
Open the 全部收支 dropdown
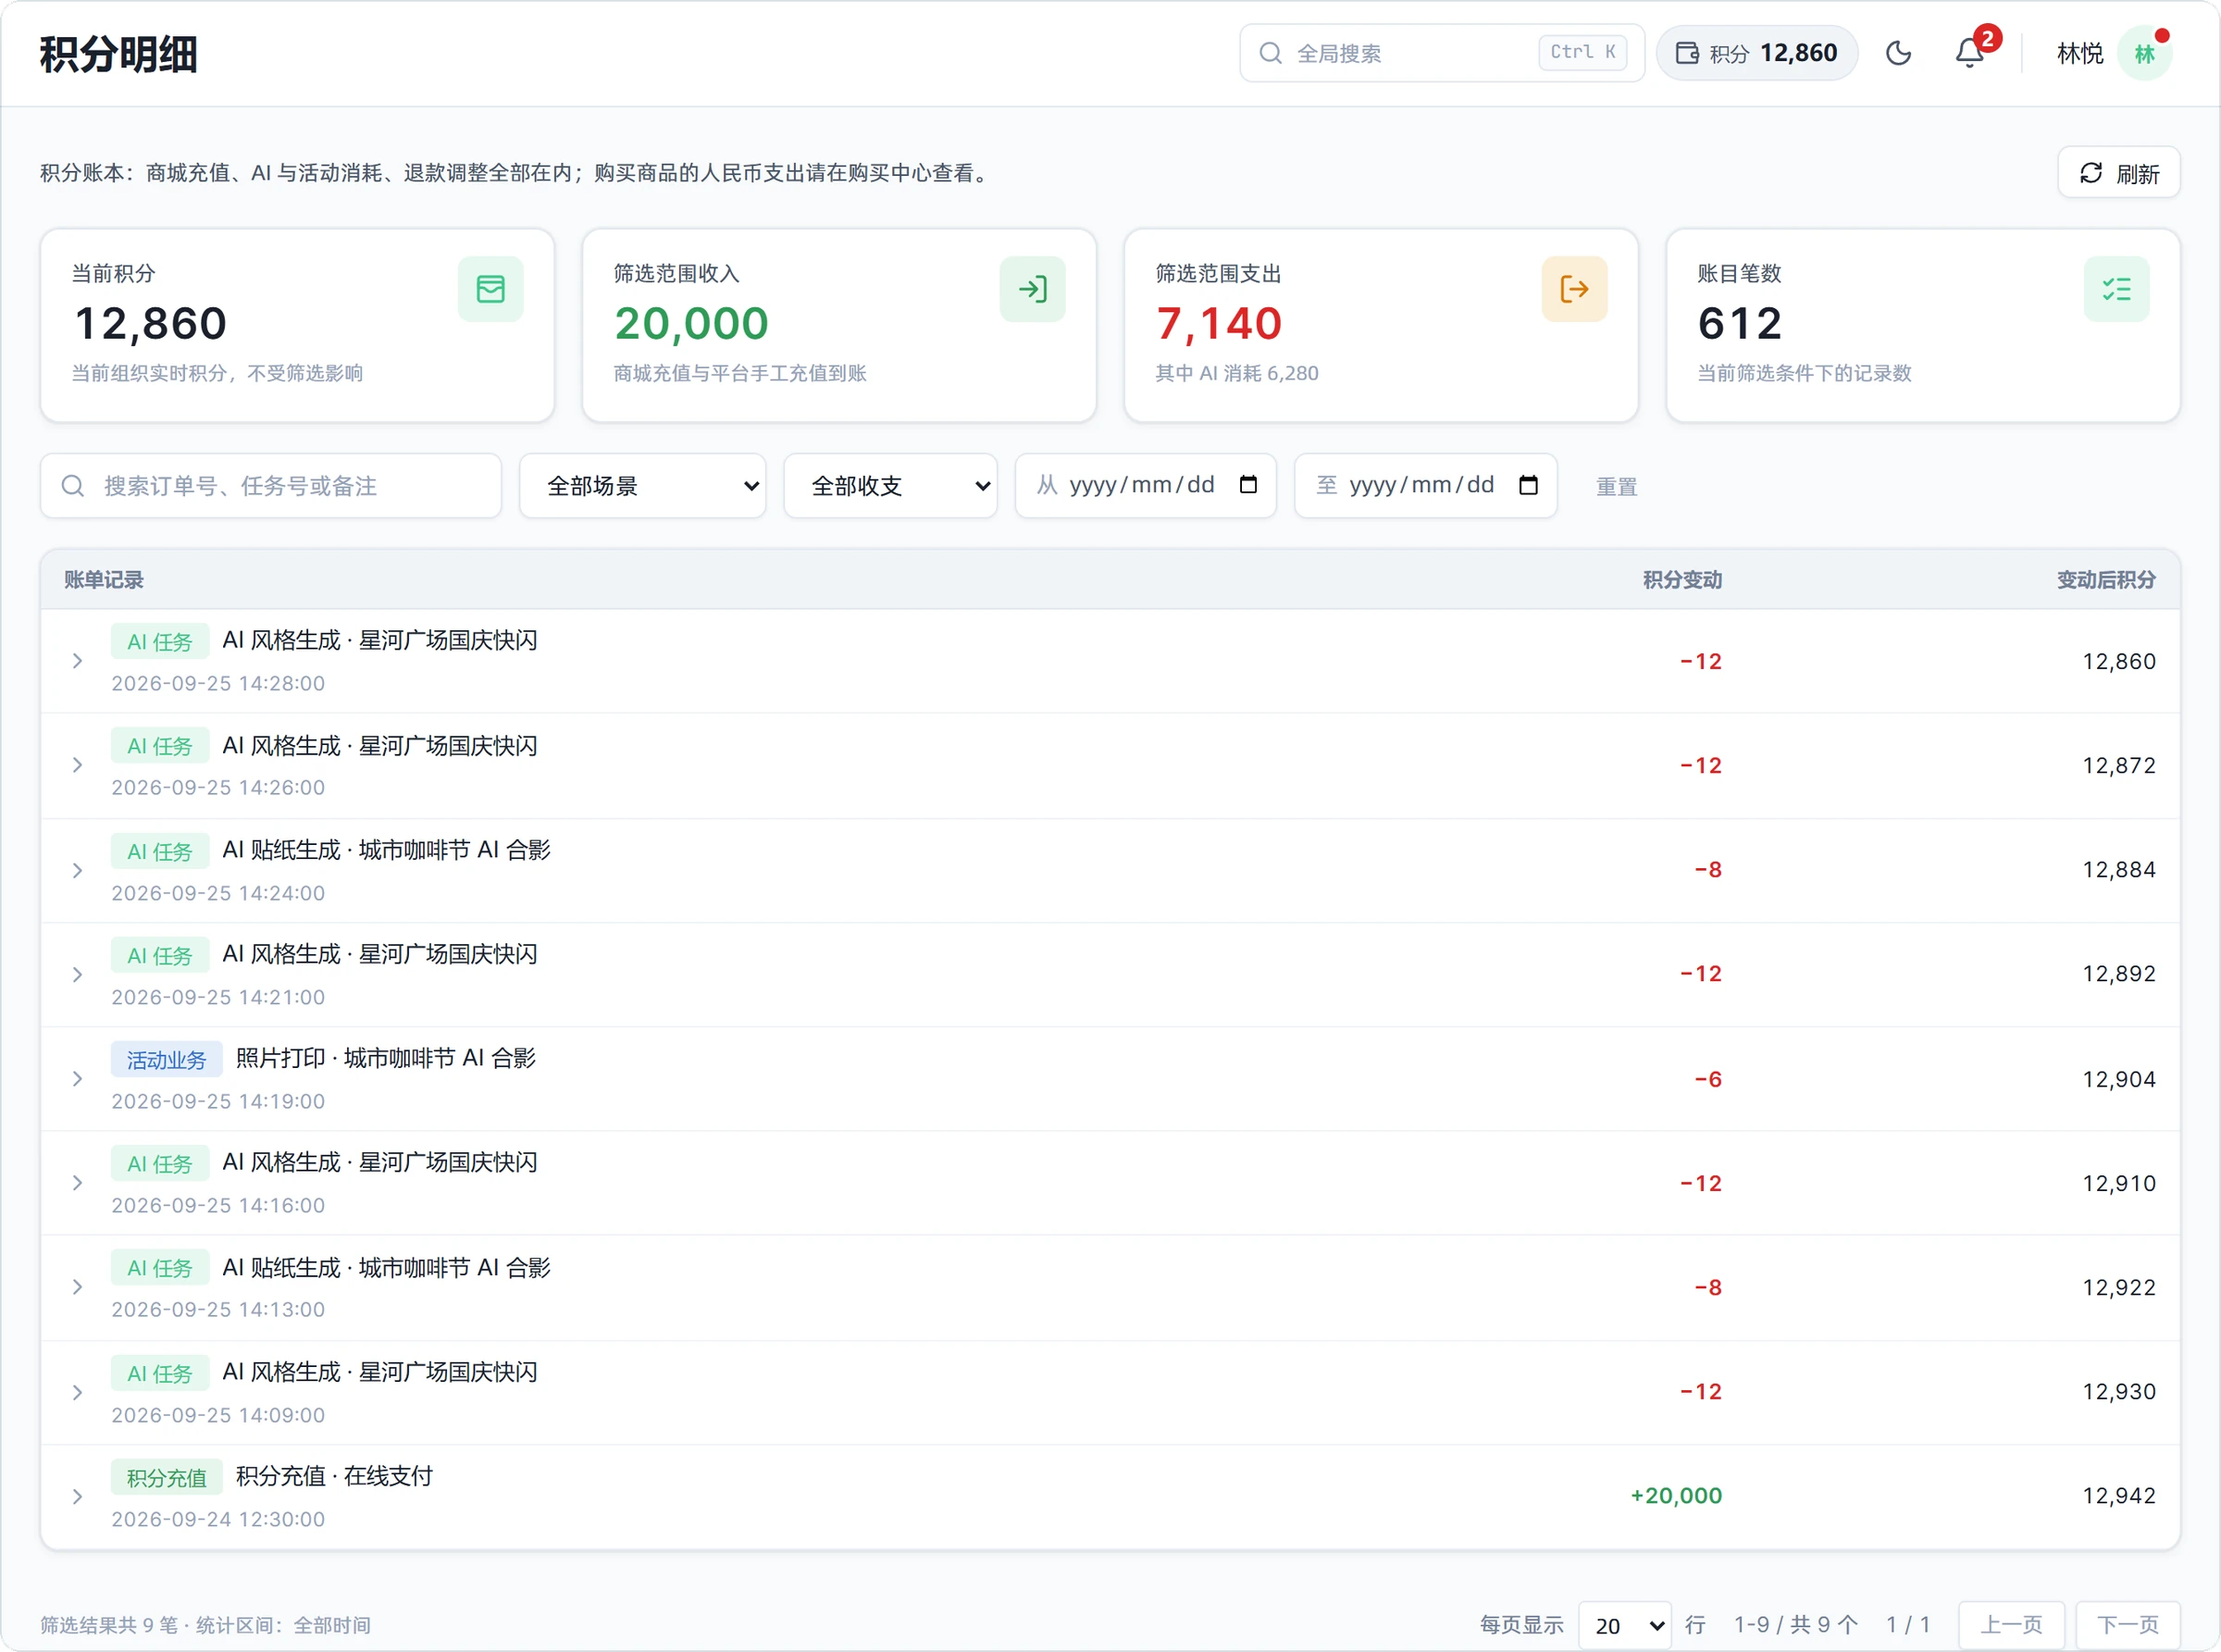tap(890, 486)
